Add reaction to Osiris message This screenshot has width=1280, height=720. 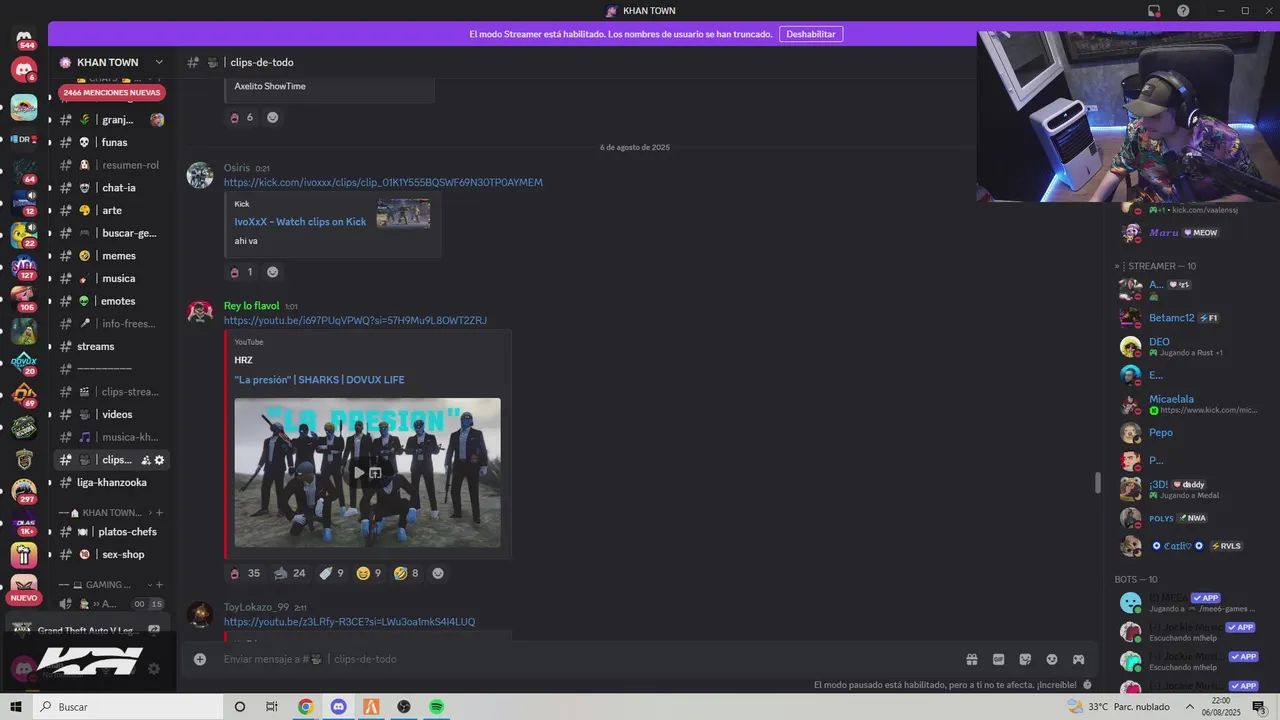272,272
